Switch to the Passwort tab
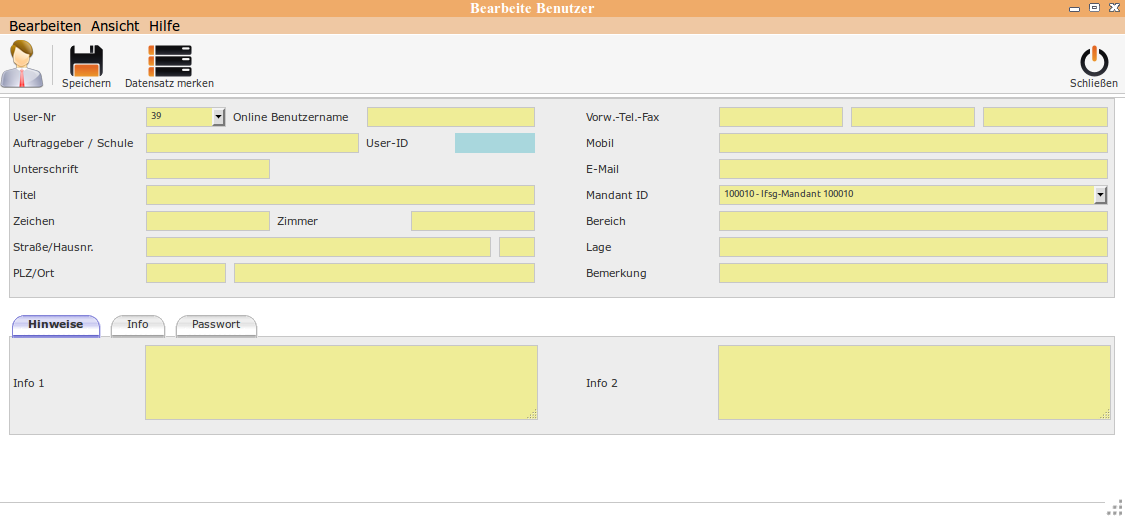This screenshot has height=518, width=1125. pyautogui.click(x=216, y=325)
